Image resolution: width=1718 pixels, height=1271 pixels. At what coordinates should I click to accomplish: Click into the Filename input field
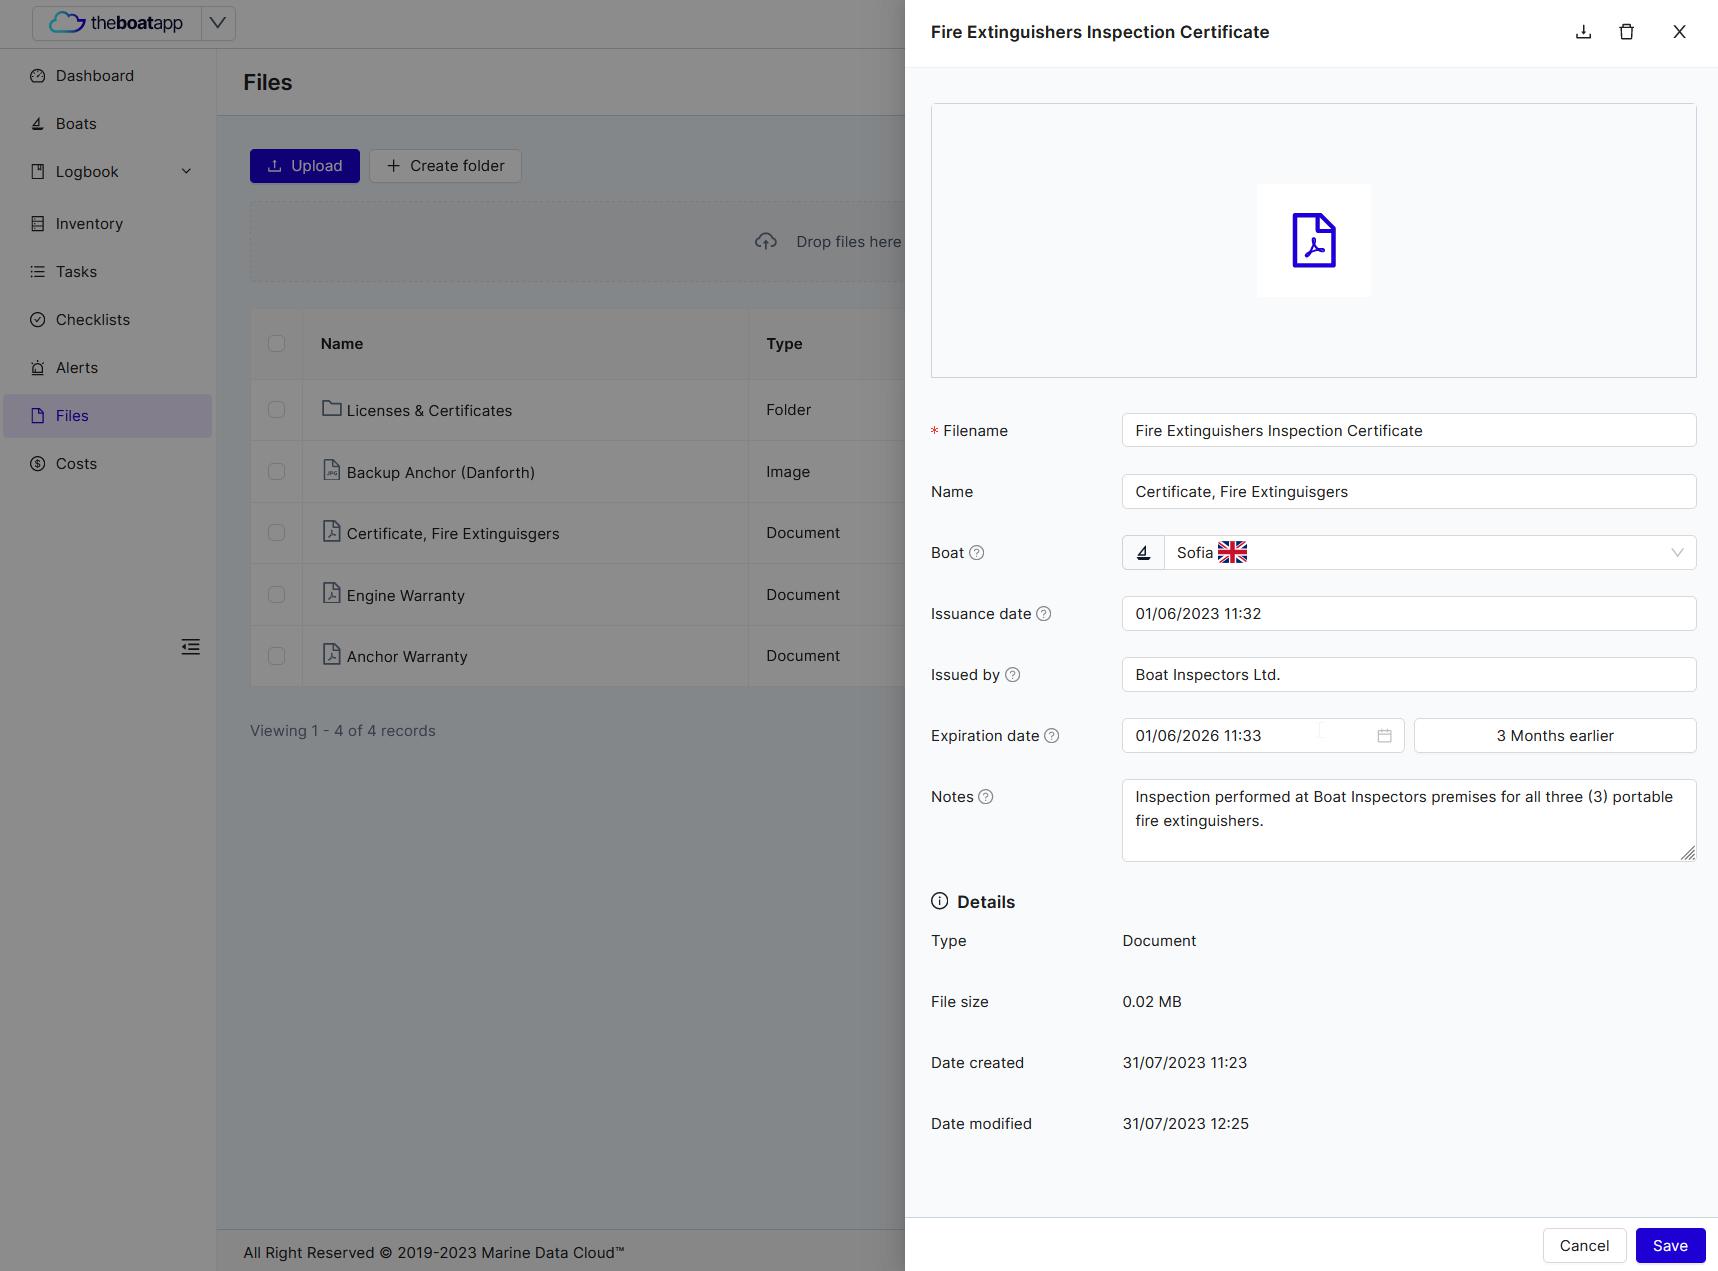[x=1409, y=431]
